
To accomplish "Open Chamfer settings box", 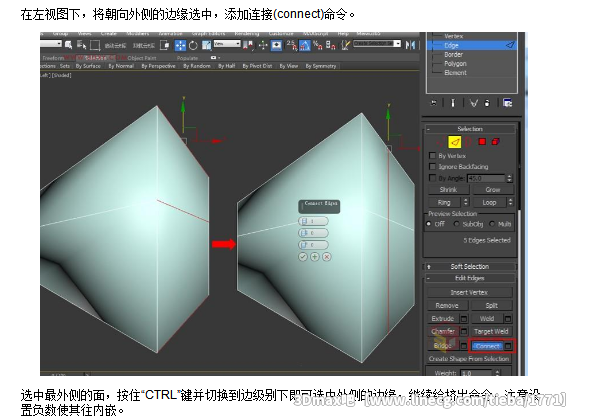I will click(x=464, y=331).
